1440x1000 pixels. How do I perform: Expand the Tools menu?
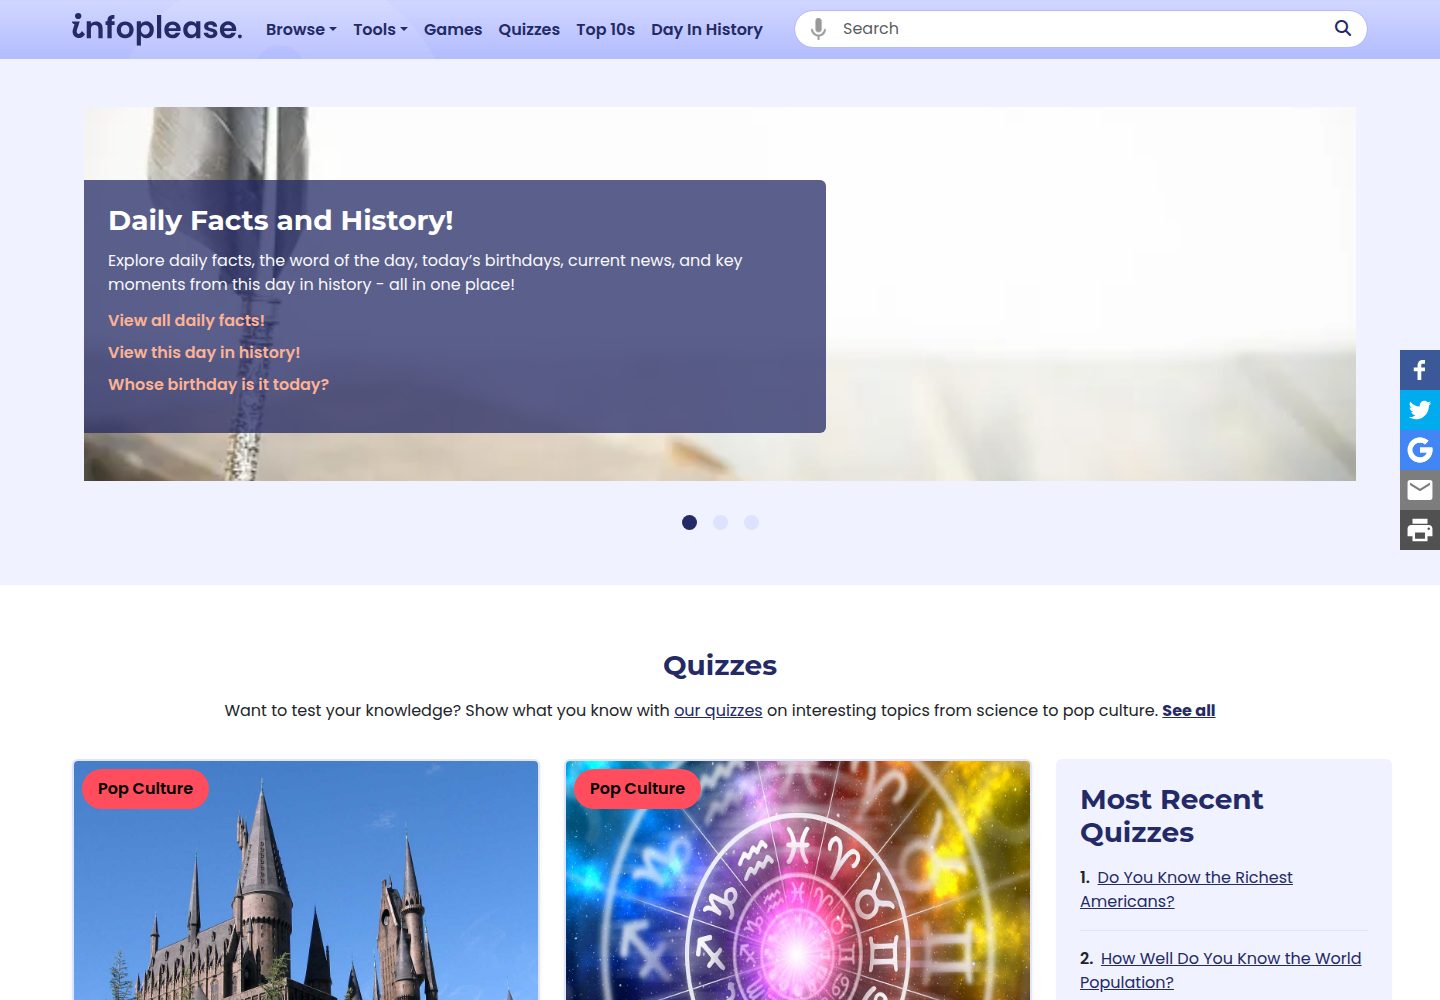coord(380,29)
